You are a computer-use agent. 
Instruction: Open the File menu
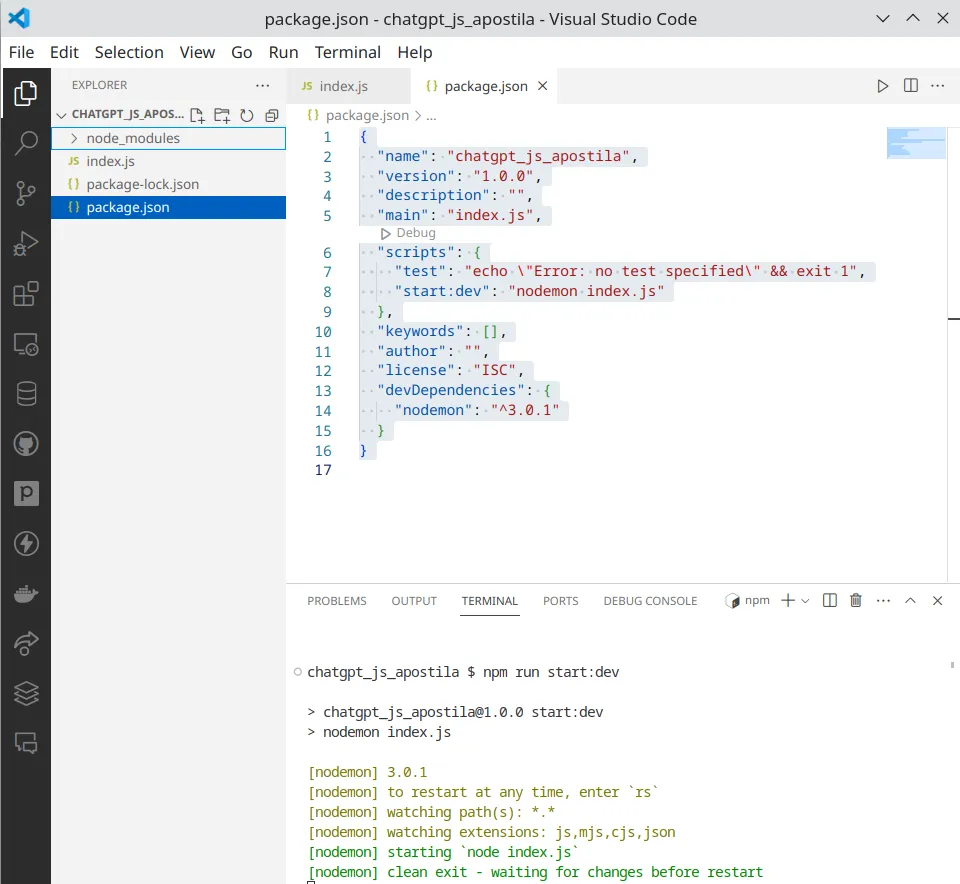(21, 53)
